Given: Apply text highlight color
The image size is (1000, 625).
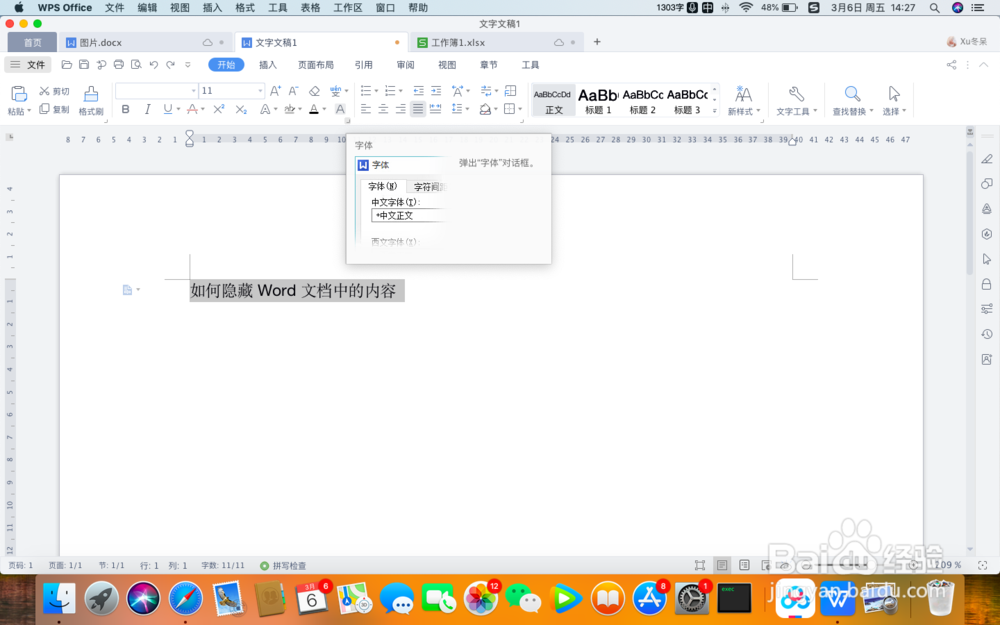Looking at the screenshot, I should 290,109.
